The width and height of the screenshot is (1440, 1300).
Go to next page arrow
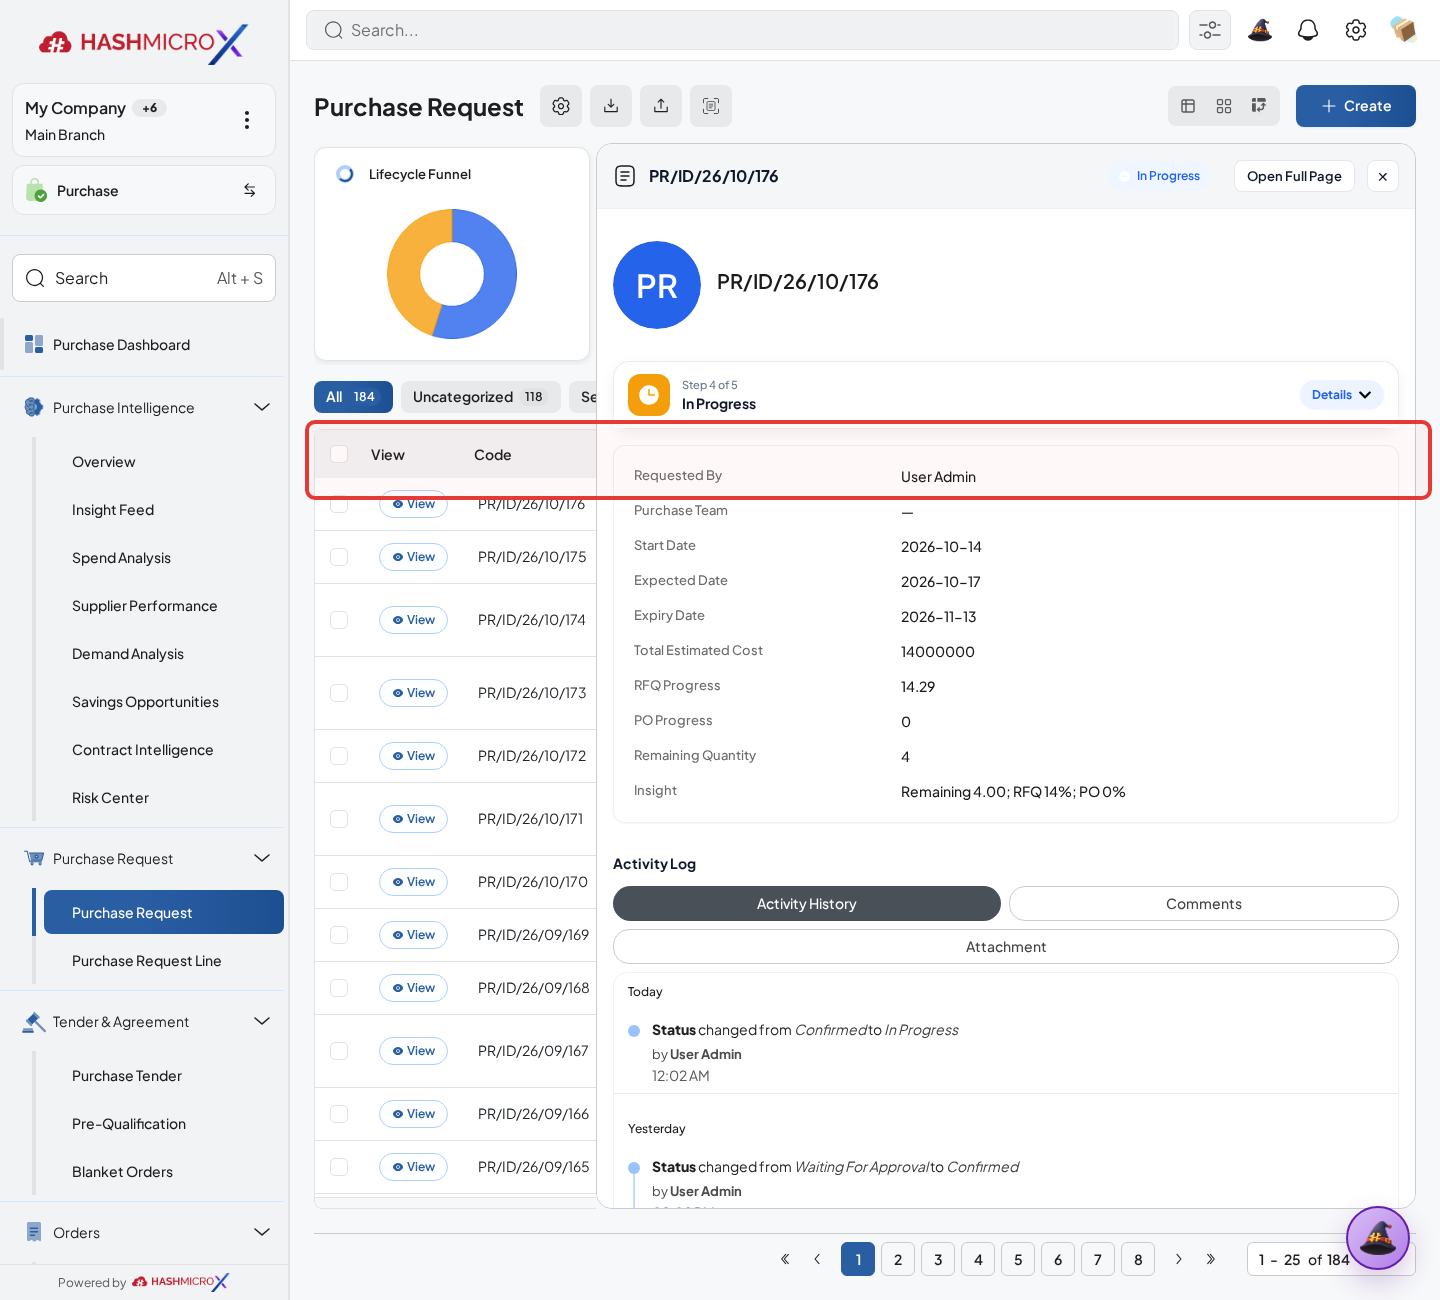tap(1179, 1259)
